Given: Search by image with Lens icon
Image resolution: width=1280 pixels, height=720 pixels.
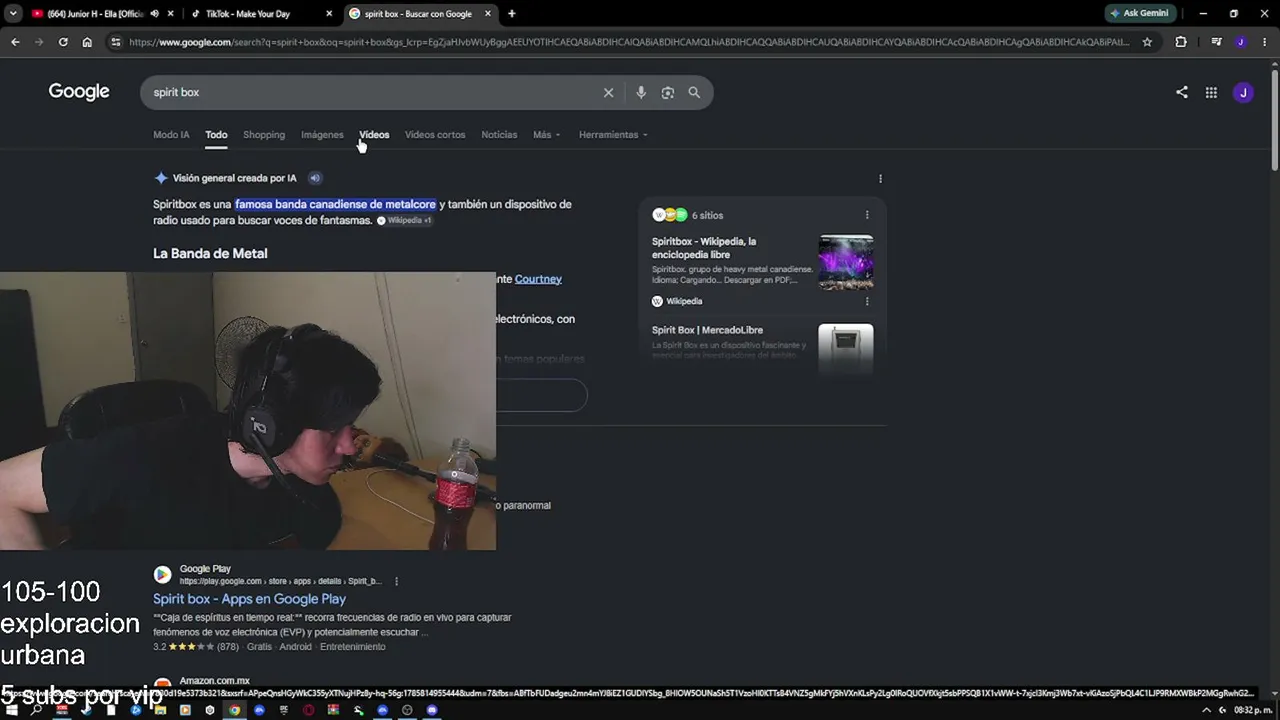Looking at the screenshot, I should click(x=668, y=92).
